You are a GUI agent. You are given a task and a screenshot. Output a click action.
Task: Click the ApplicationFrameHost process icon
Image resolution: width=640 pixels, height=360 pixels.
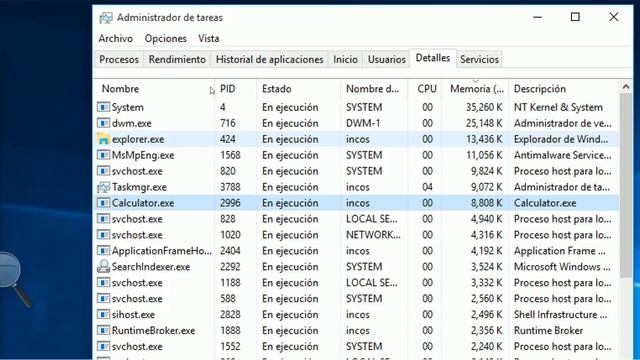pyautogui.click(x=103, y=251)
